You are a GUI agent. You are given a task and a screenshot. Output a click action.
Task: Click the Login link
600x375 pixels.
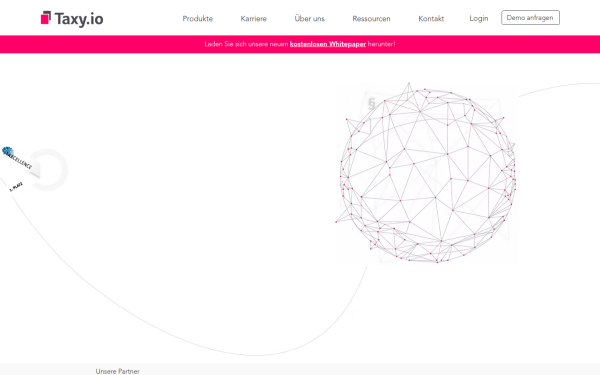click(479, 18)
